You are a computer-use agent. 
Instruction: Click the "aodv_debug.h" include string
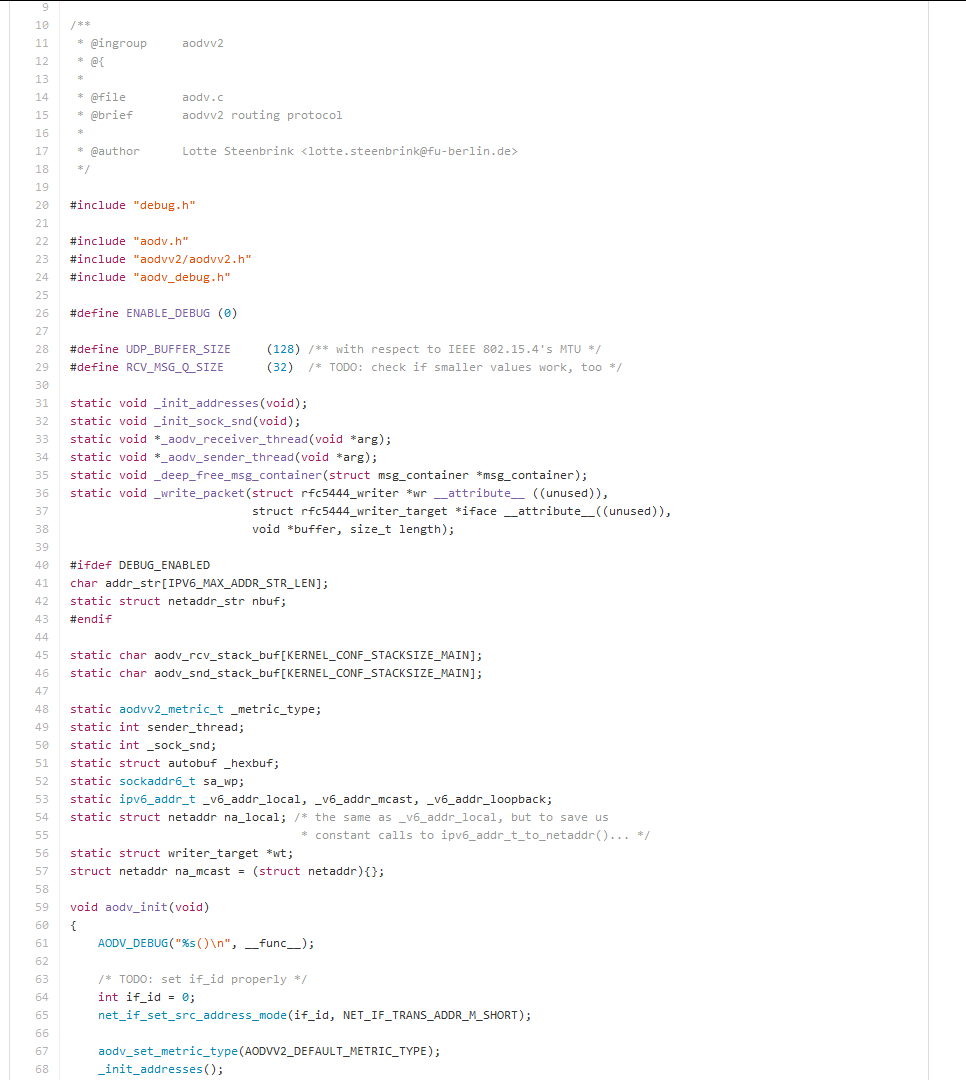coord(181,277)
